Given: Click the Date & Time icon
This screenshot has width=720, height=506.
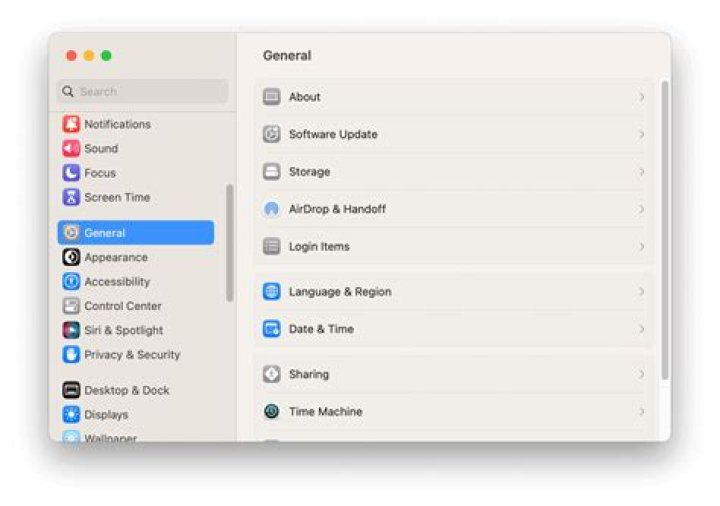Looking at the screenshot, I should point(271,329).
